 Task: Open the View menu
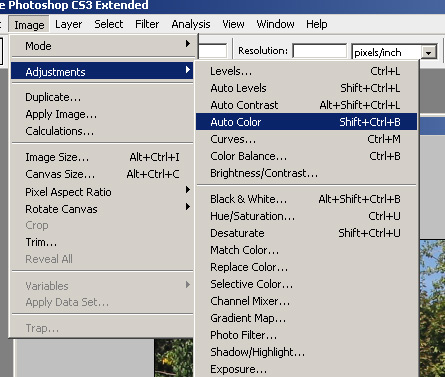pos(233,24)
